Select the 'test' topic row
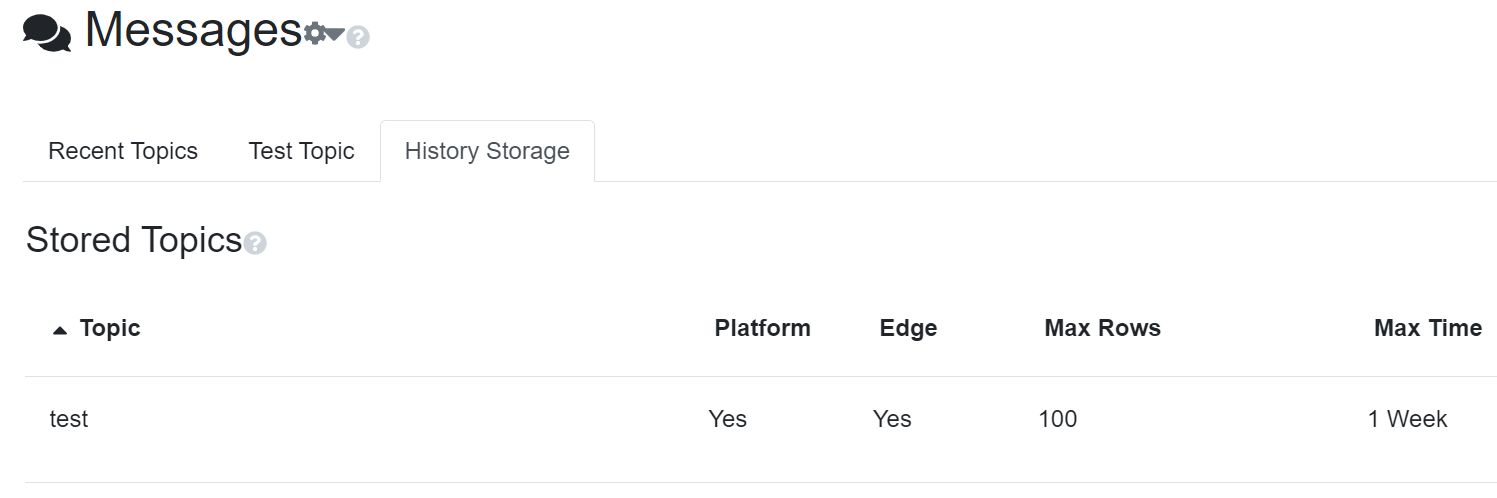1497x498 pixels. click(x=69, y=419)
